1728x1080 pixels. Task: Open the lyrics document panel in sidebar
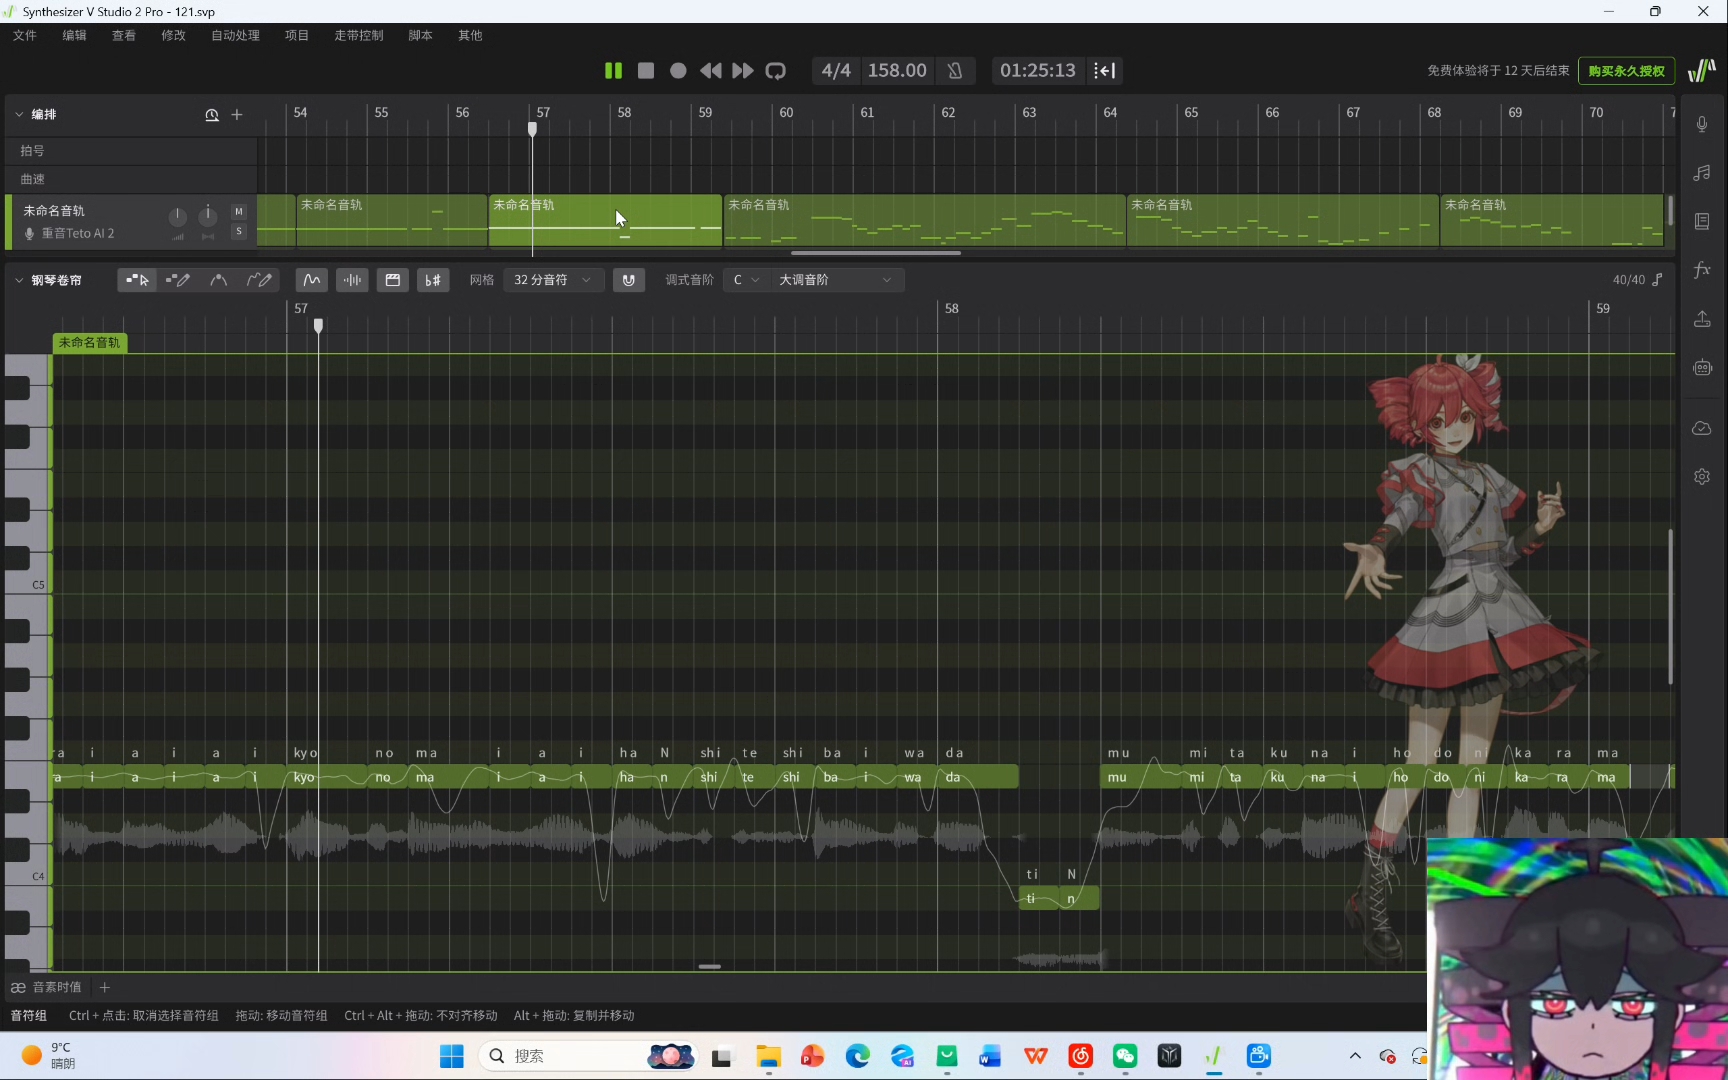coord(1702,221)
